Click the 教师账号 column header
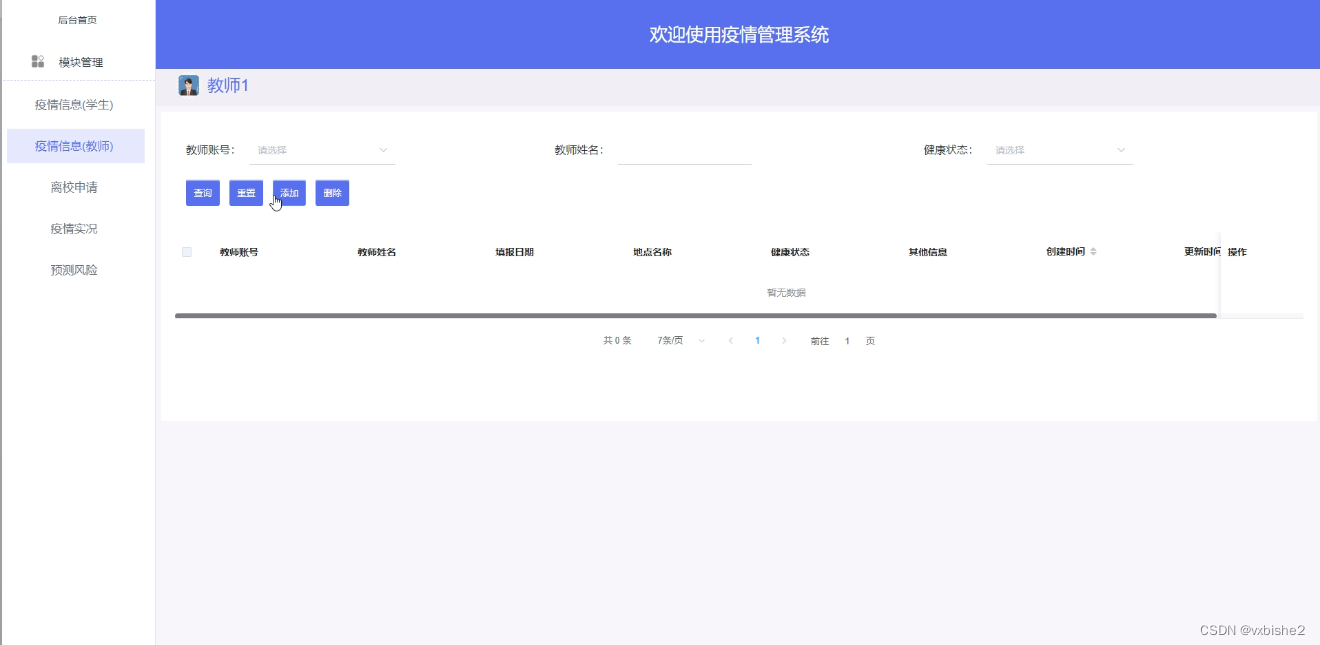The image size is (1320, 645). pos(239,252)
